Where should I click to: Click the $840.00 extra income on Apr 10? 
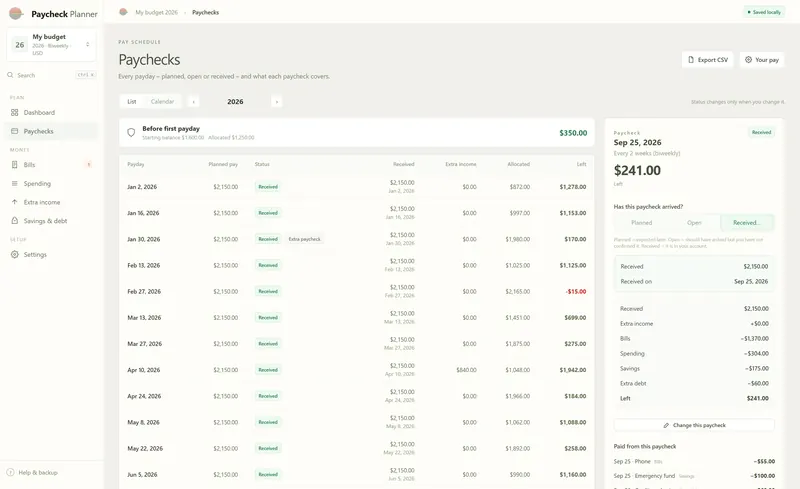click(466, 370)
